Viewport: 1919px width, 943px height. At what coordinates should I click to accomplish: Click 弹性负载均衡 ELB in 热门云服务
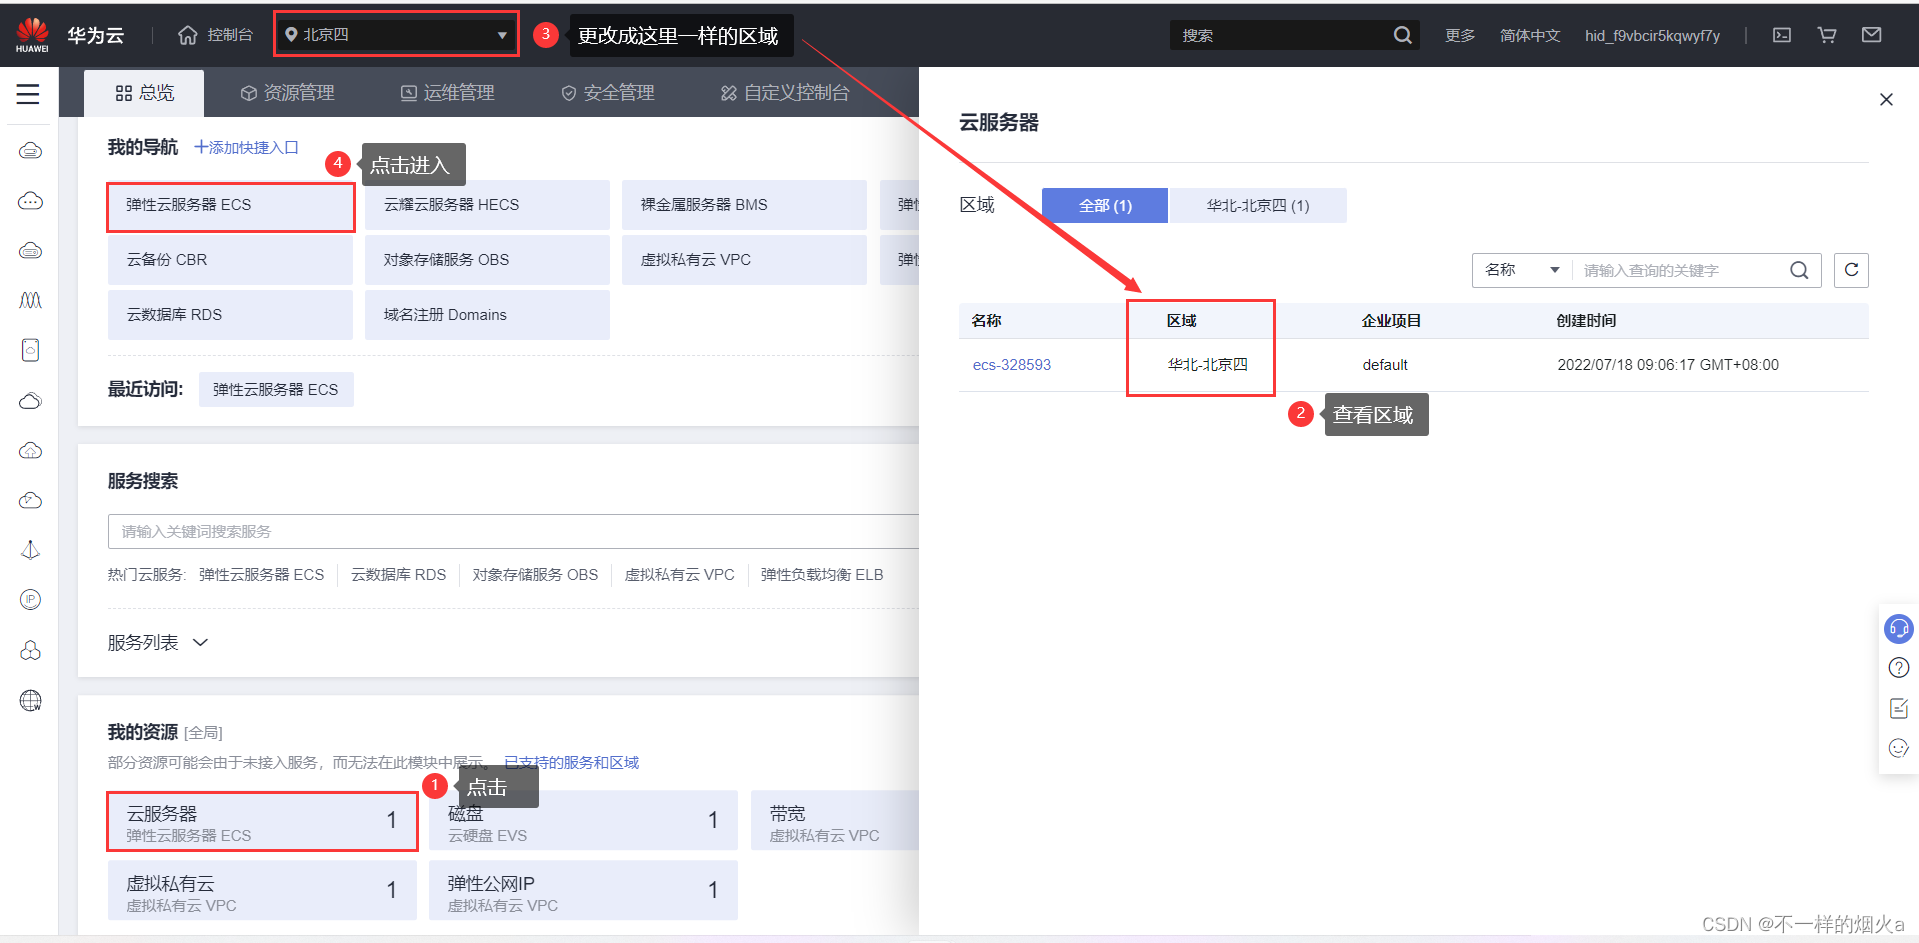[x=822, y=575]
